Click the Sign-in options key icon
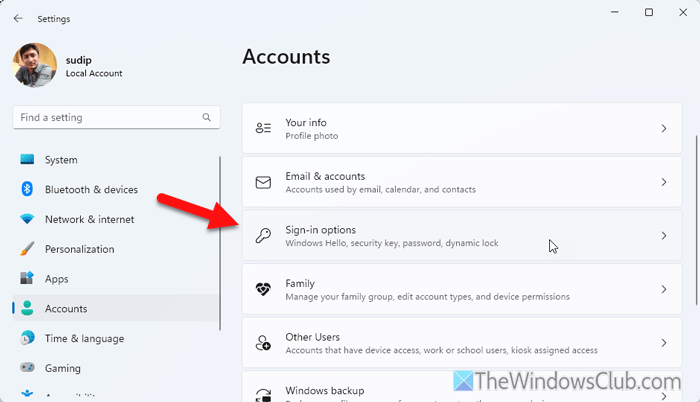This screenshot has height=402, width=700. (x=264, y=236)
